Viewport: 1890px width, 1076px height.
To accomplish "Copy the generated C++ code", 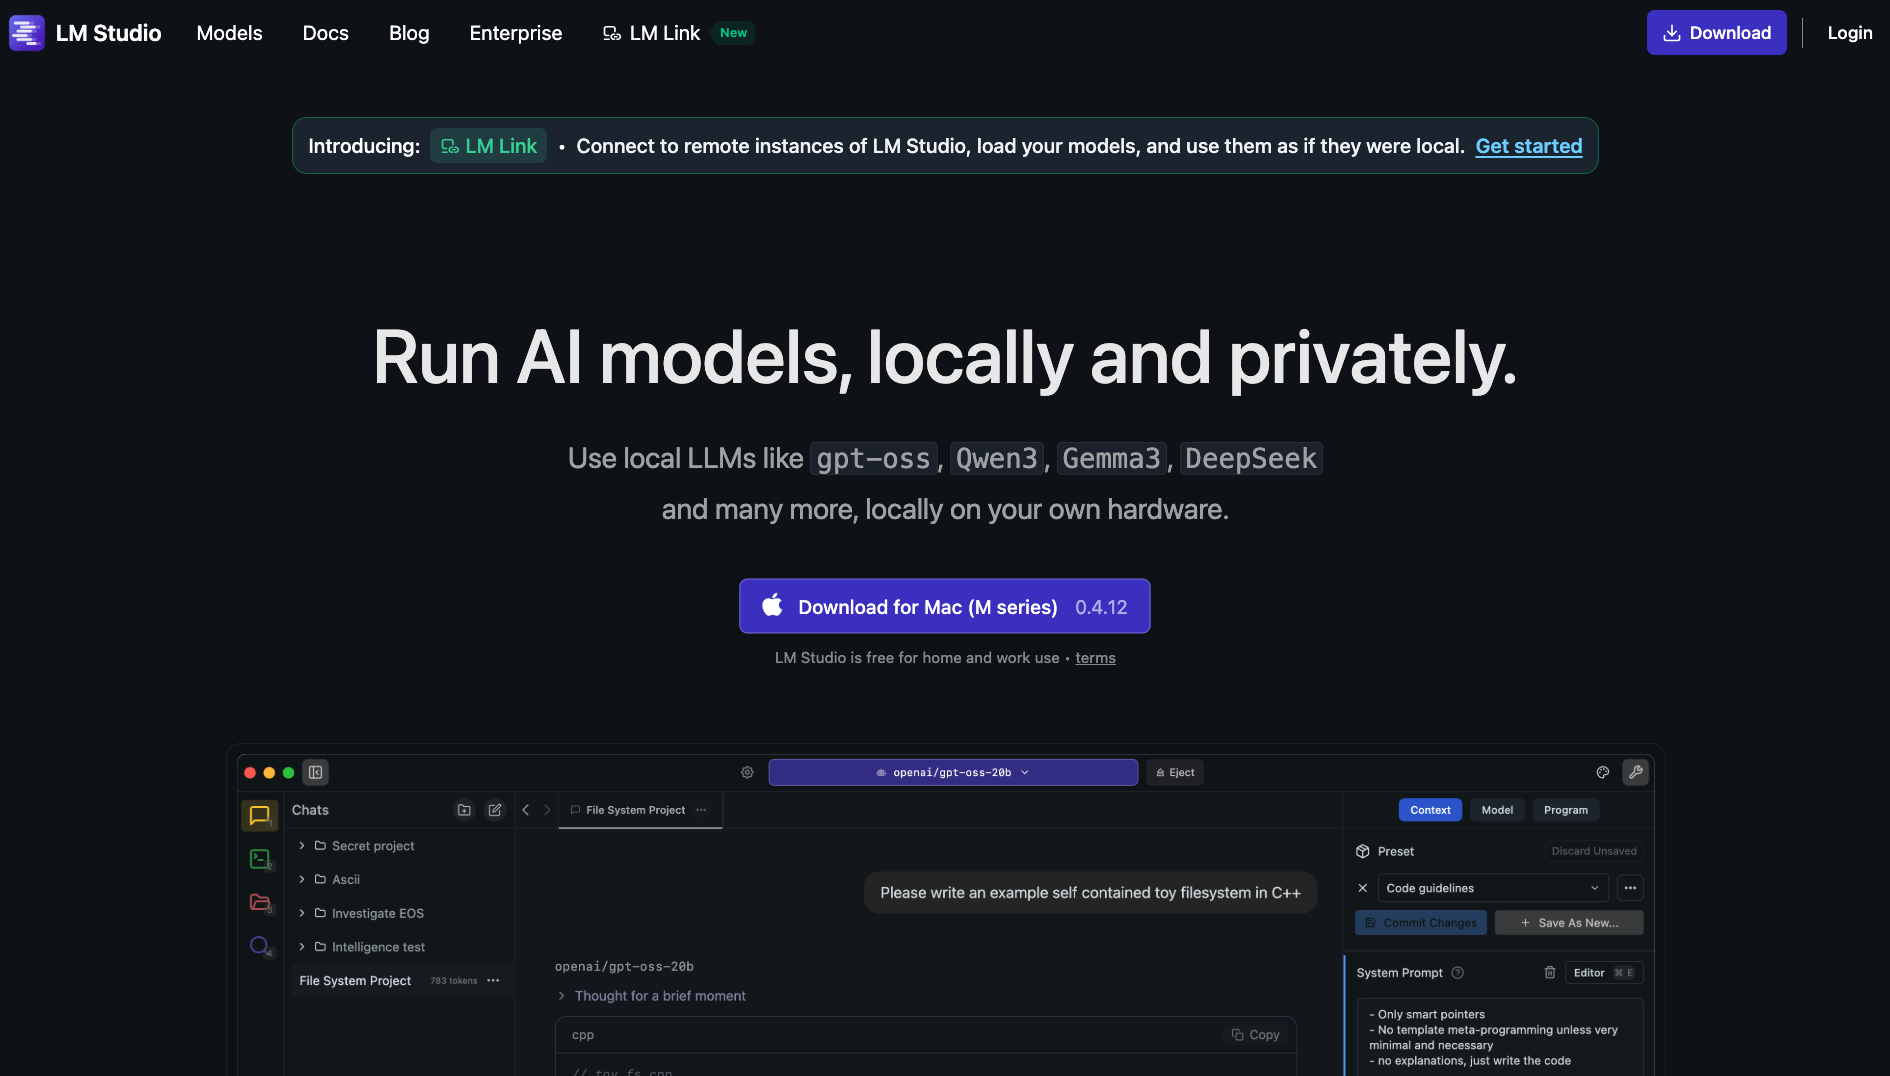I will (1255, 1034).
